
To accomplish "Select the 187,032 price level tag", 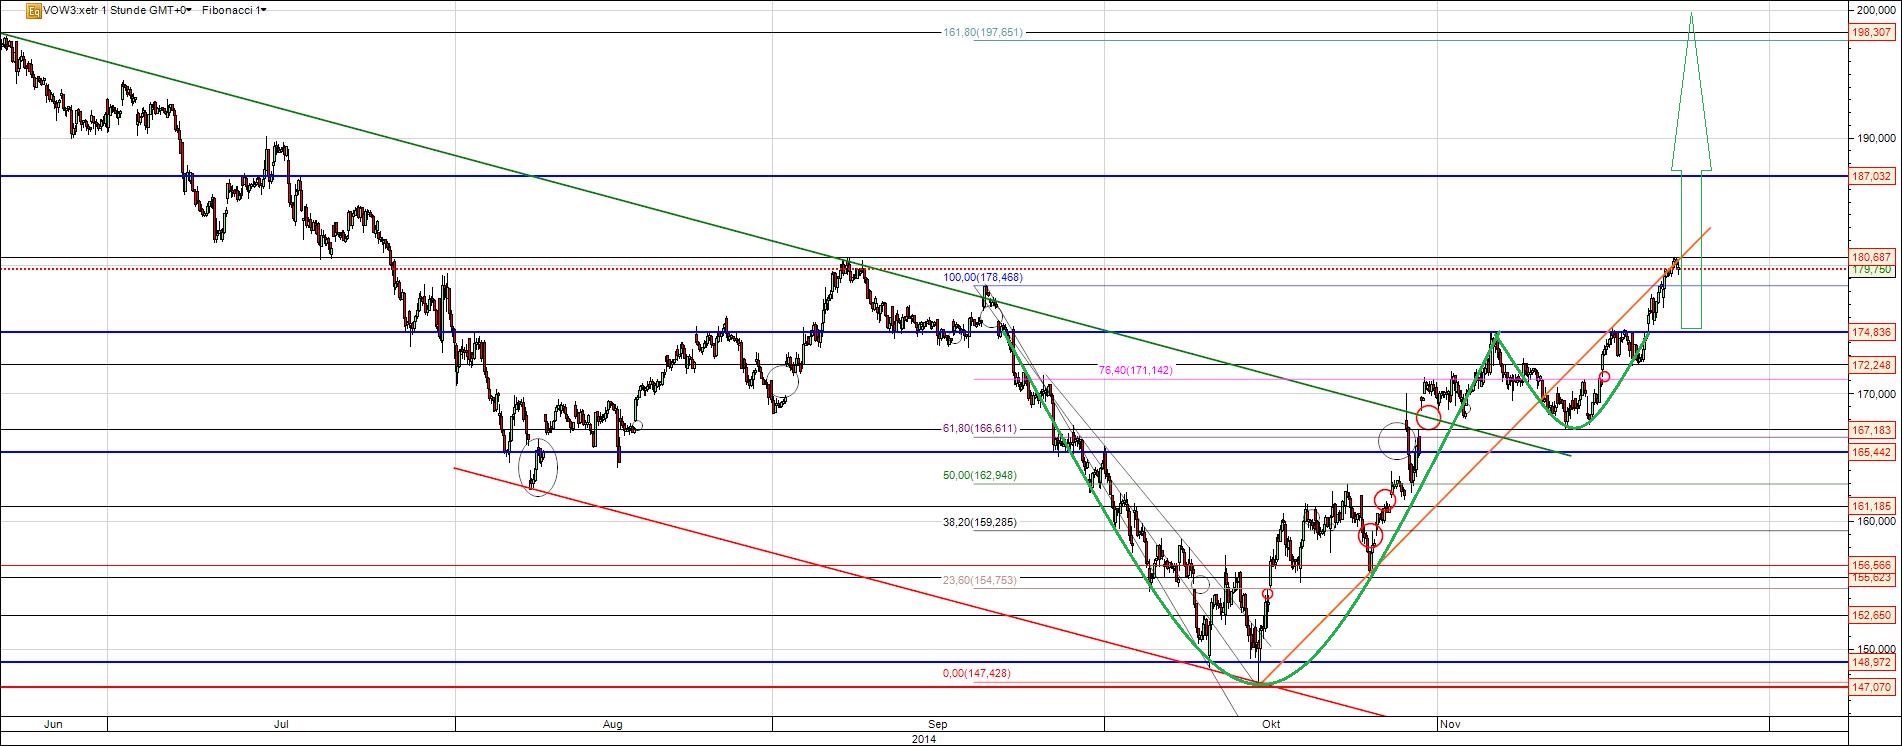I will [1871, 176].
